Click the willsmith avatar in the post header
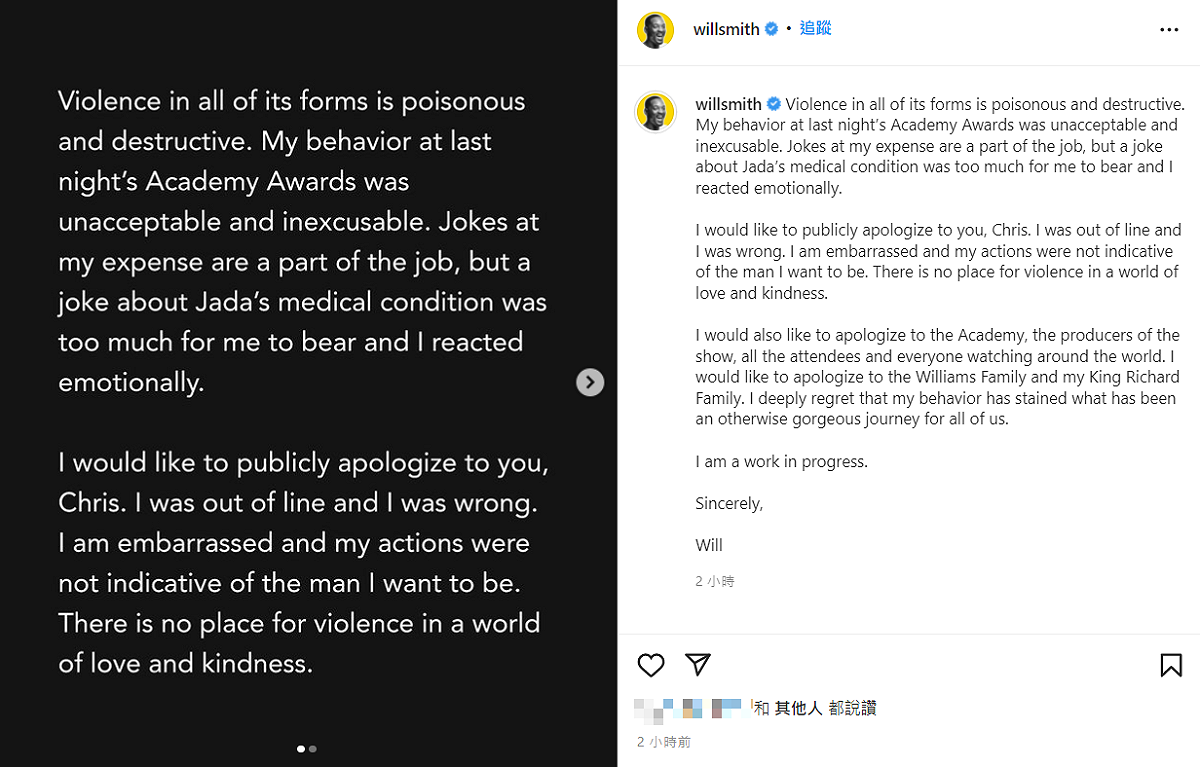 tap(655, 30)
